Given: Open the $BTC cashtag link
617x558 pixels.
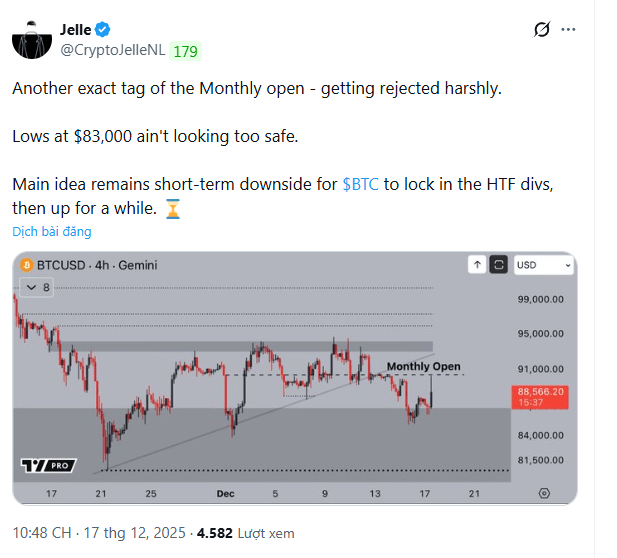Looking at the screenshot, I should 360,185.
